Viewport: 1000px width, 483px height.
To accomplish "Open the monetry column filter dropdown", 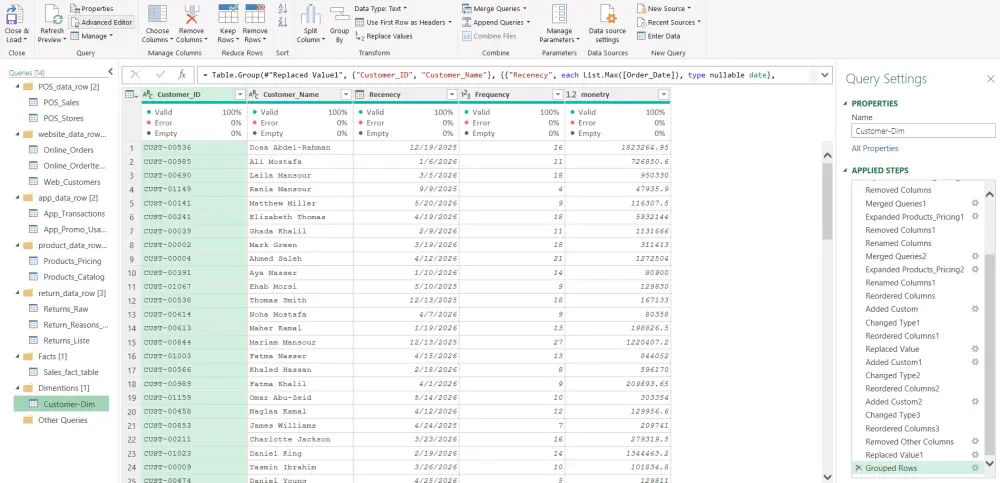I will pos(663,94).
